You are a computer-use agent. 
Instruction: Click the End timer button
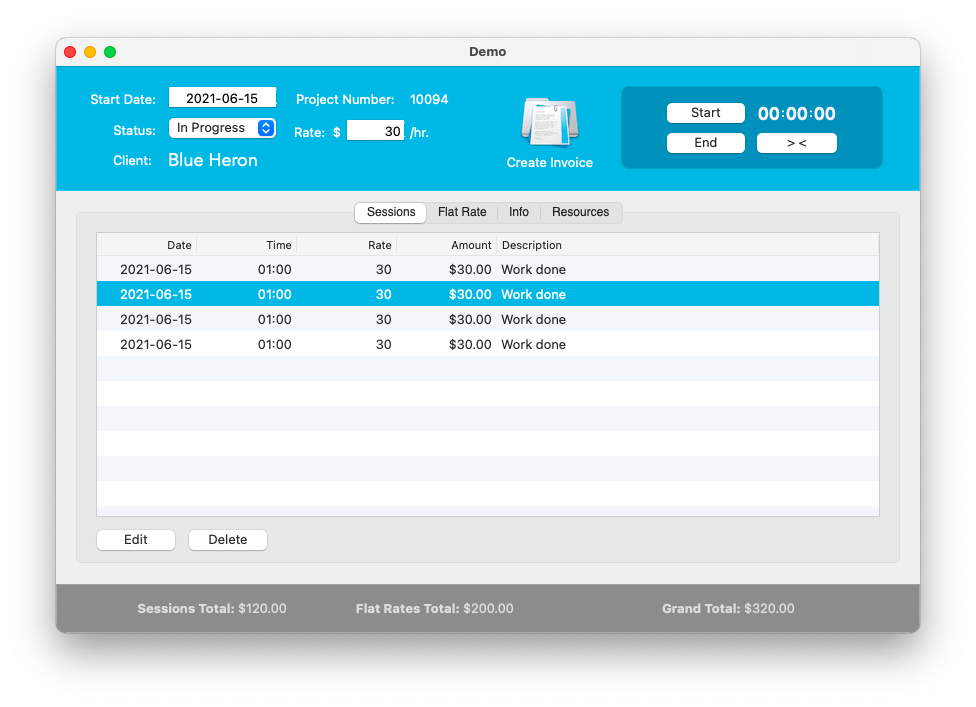(x=705, y=143)
